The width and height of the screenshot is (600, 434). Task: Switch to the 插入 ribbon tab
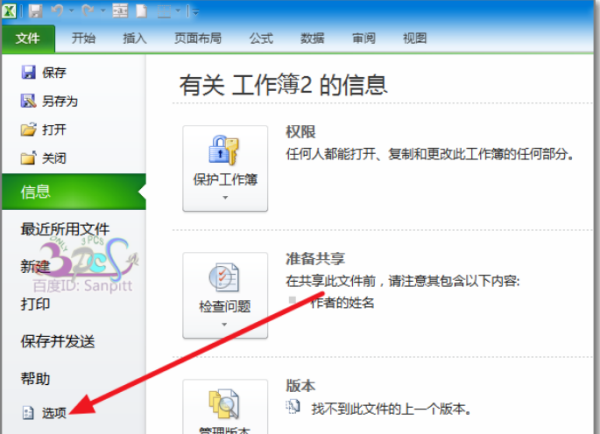click(x=134, y=38)
